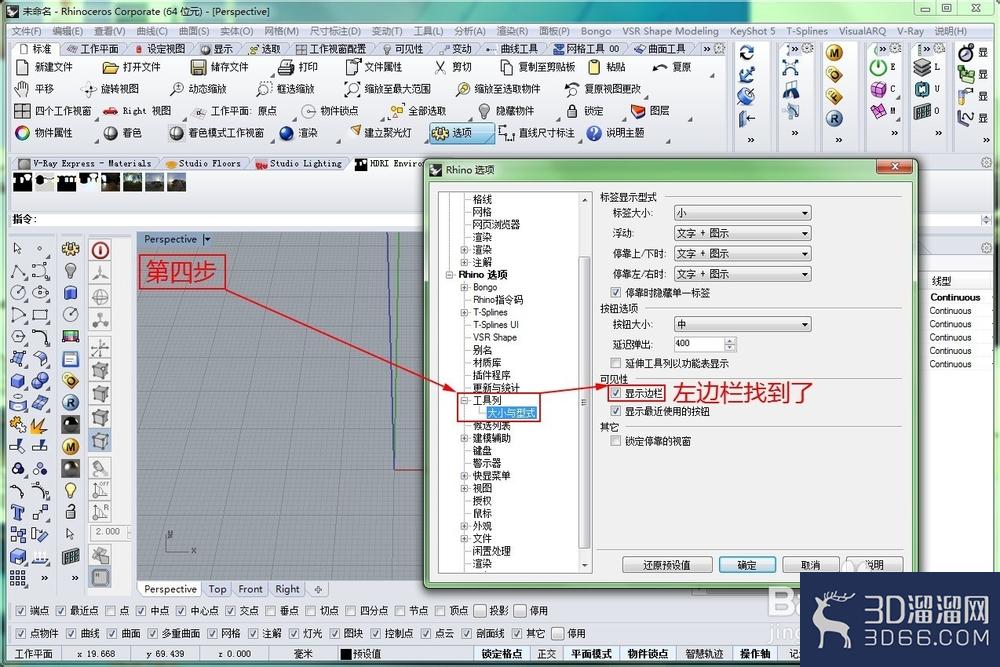Screen dimensions: 1000x667
Task: Click the 全部选取 select all icon
Action: pyautogui.click(x=396, y=111)
